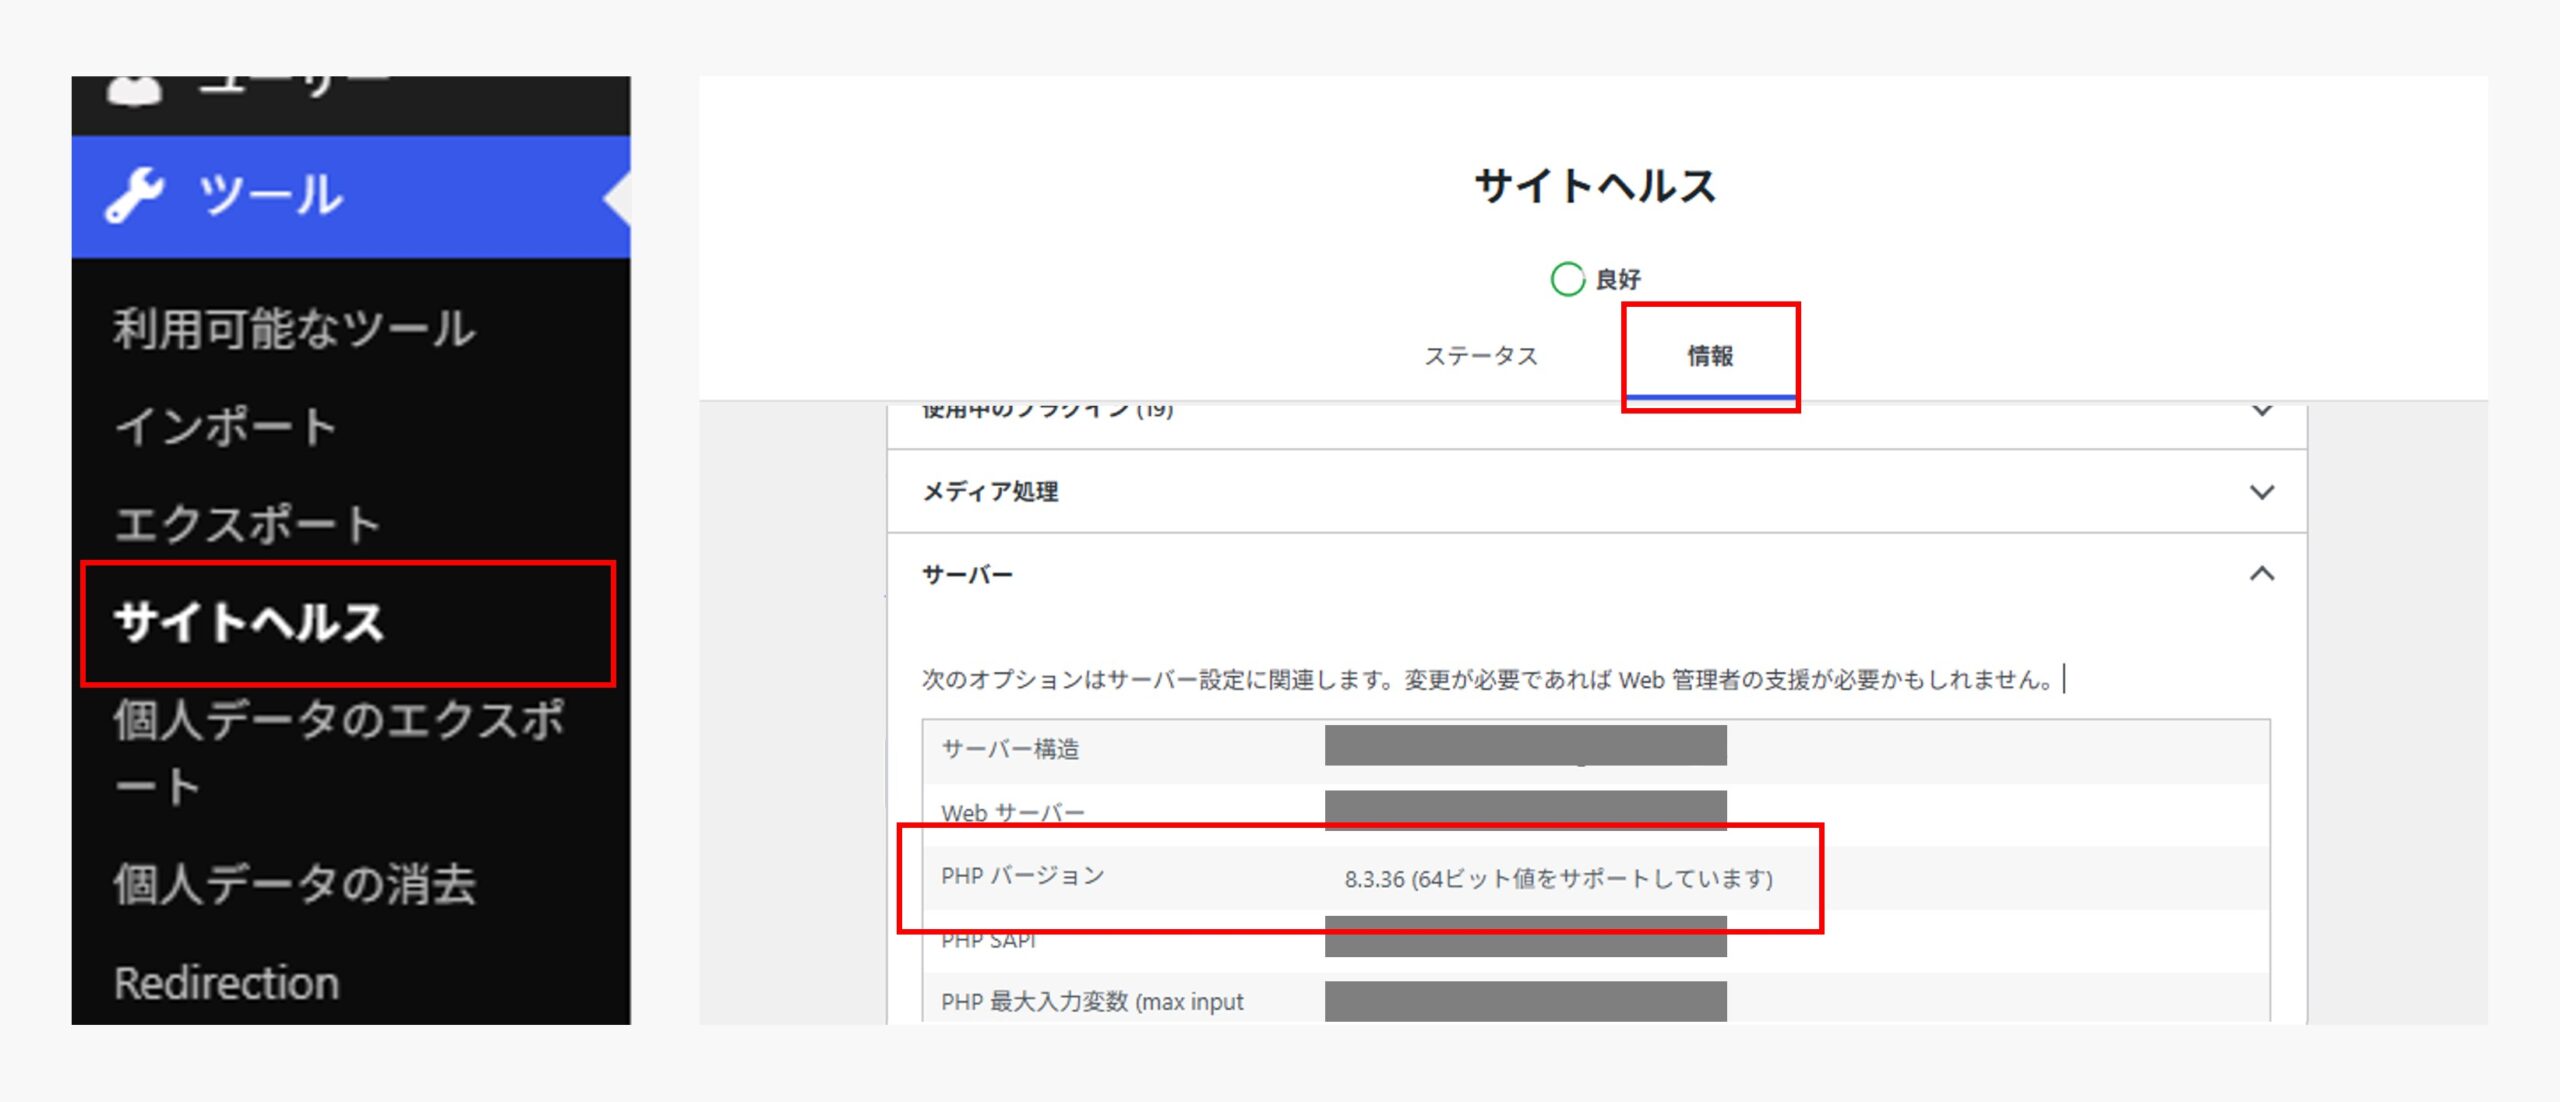Switch to the 情報 tab
Viewport: 2560px width, 1102px height.
point(1710,356)
